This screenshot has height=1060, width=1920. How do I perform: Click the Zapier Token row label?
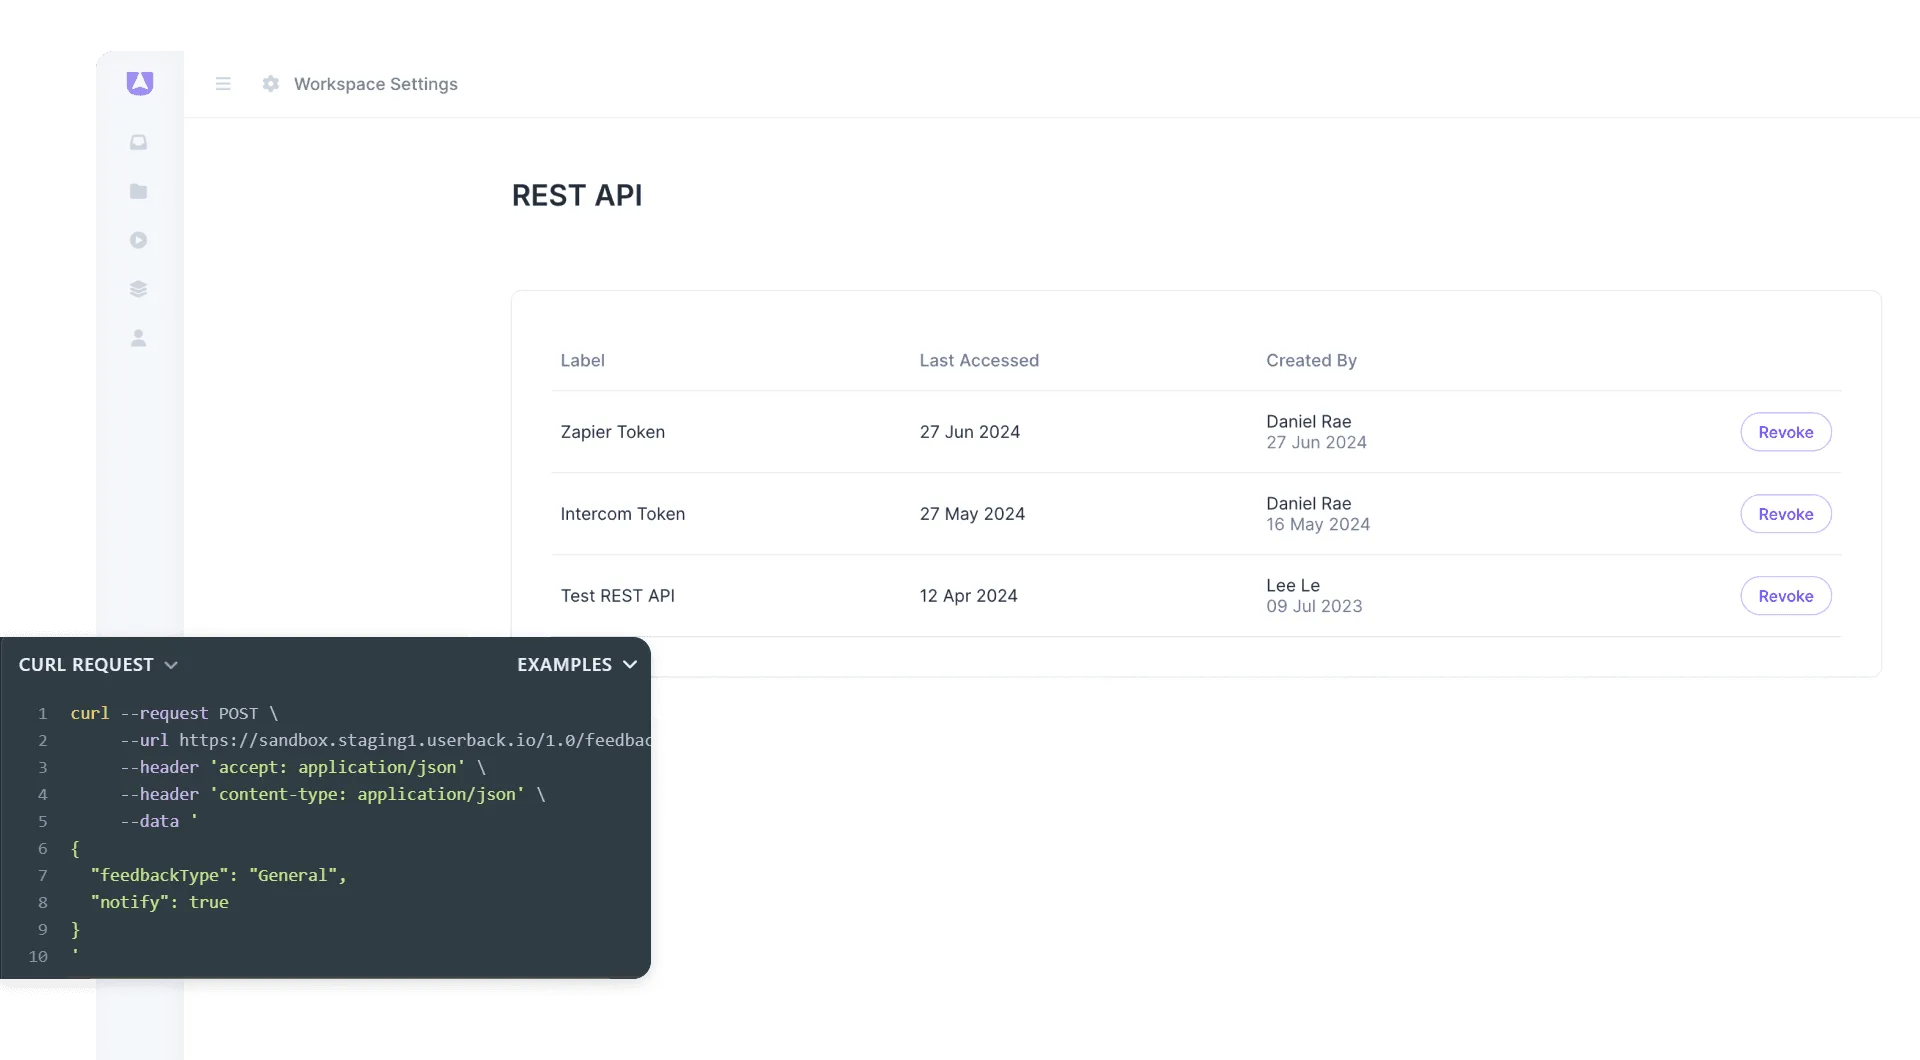[612, 432]
